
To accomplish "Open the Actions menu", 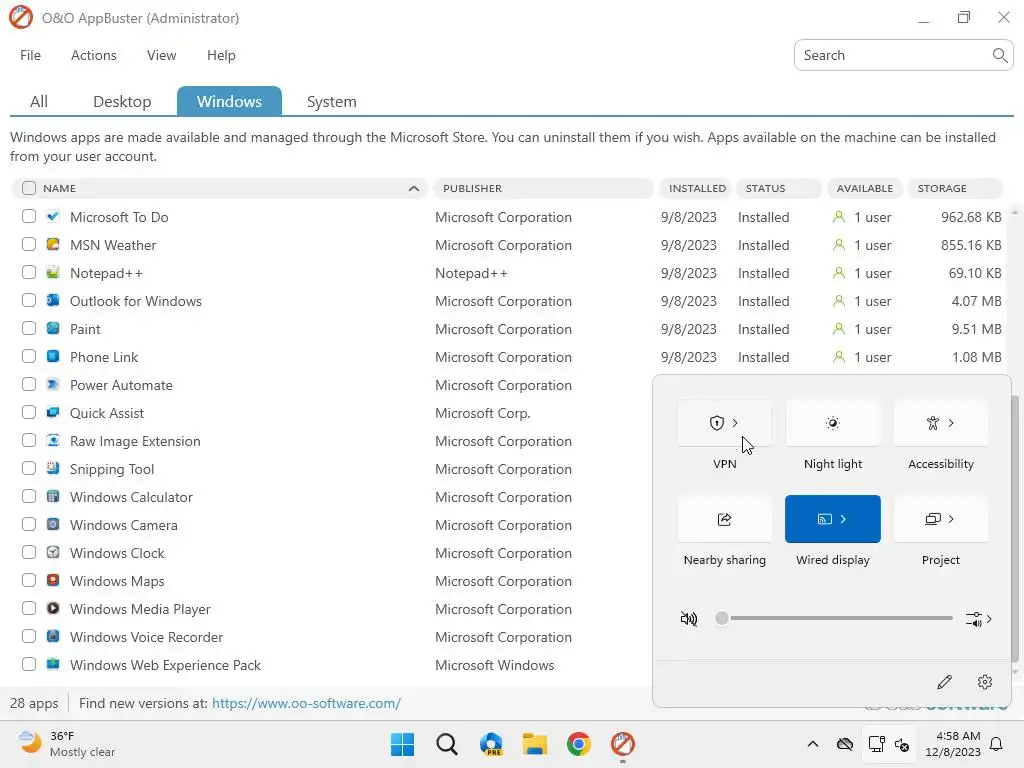I will pyautogui.click(x=93, y=56).
